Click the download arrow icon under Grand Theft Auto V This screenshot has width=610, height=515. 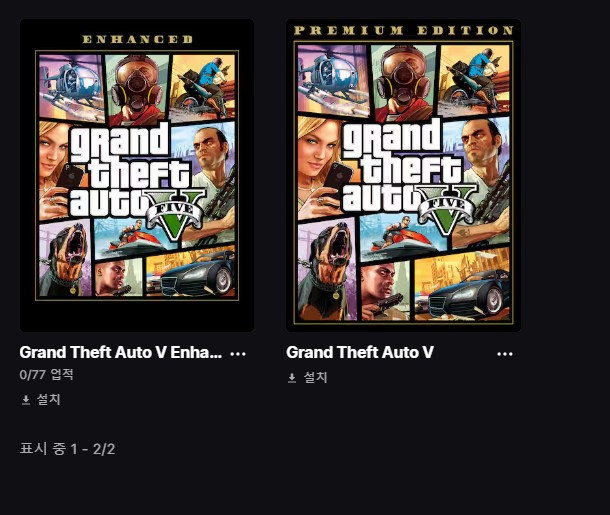click(292, 378)
